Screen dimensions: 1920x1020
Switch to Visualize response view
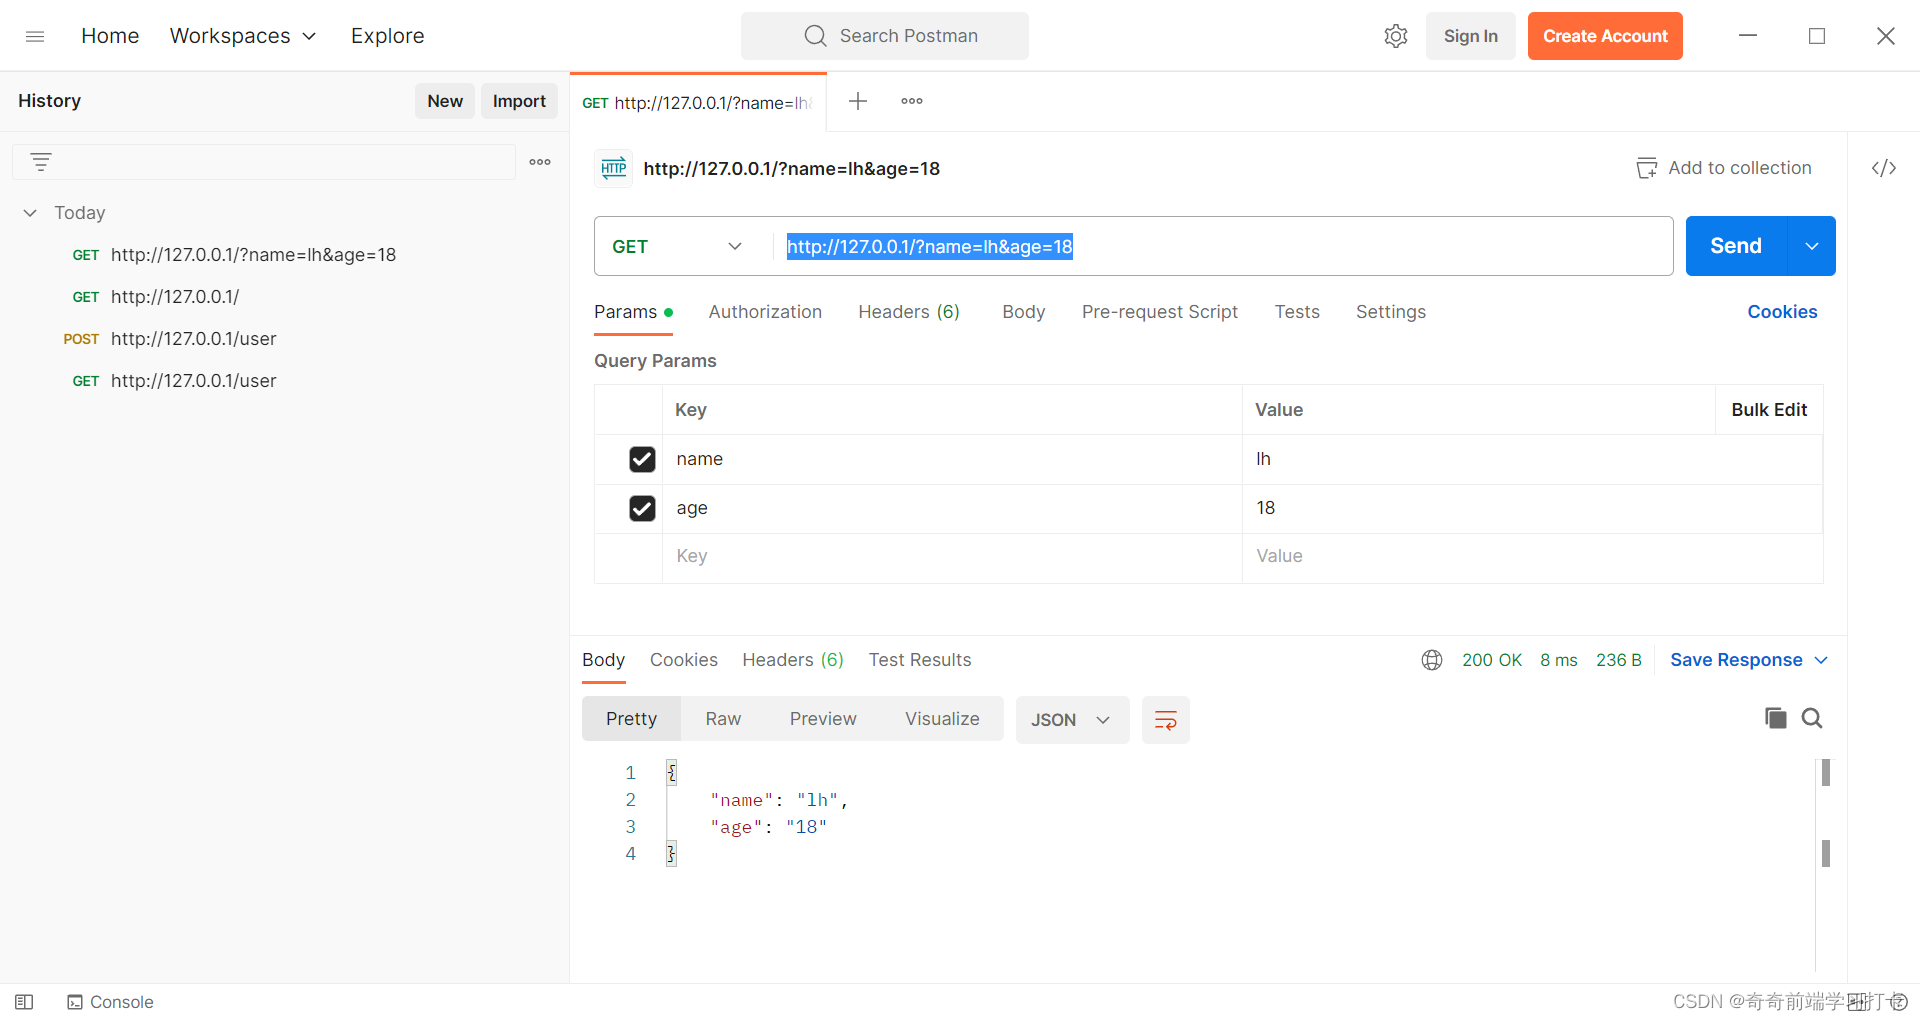click(x=942, y=719)
